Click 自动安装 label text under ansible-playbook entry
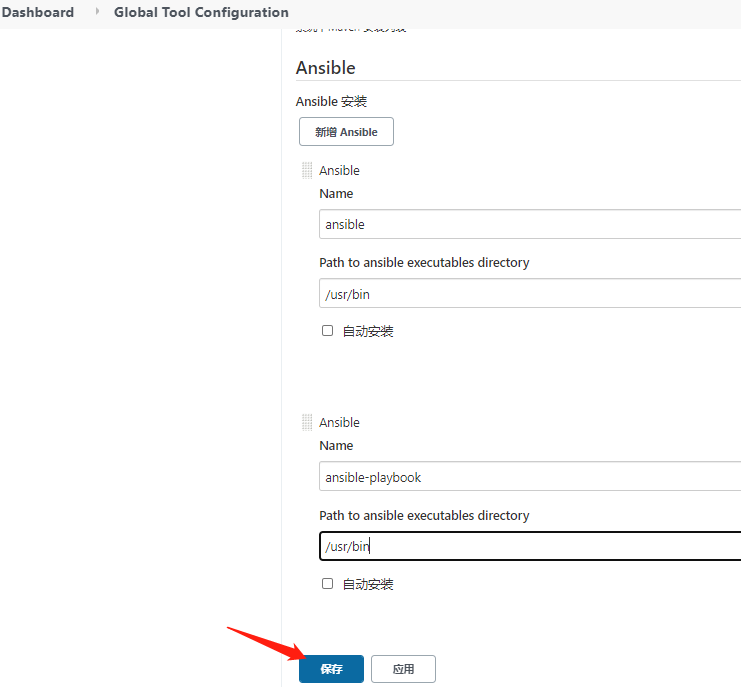741x687 pixels. click(x=368, y=584)
